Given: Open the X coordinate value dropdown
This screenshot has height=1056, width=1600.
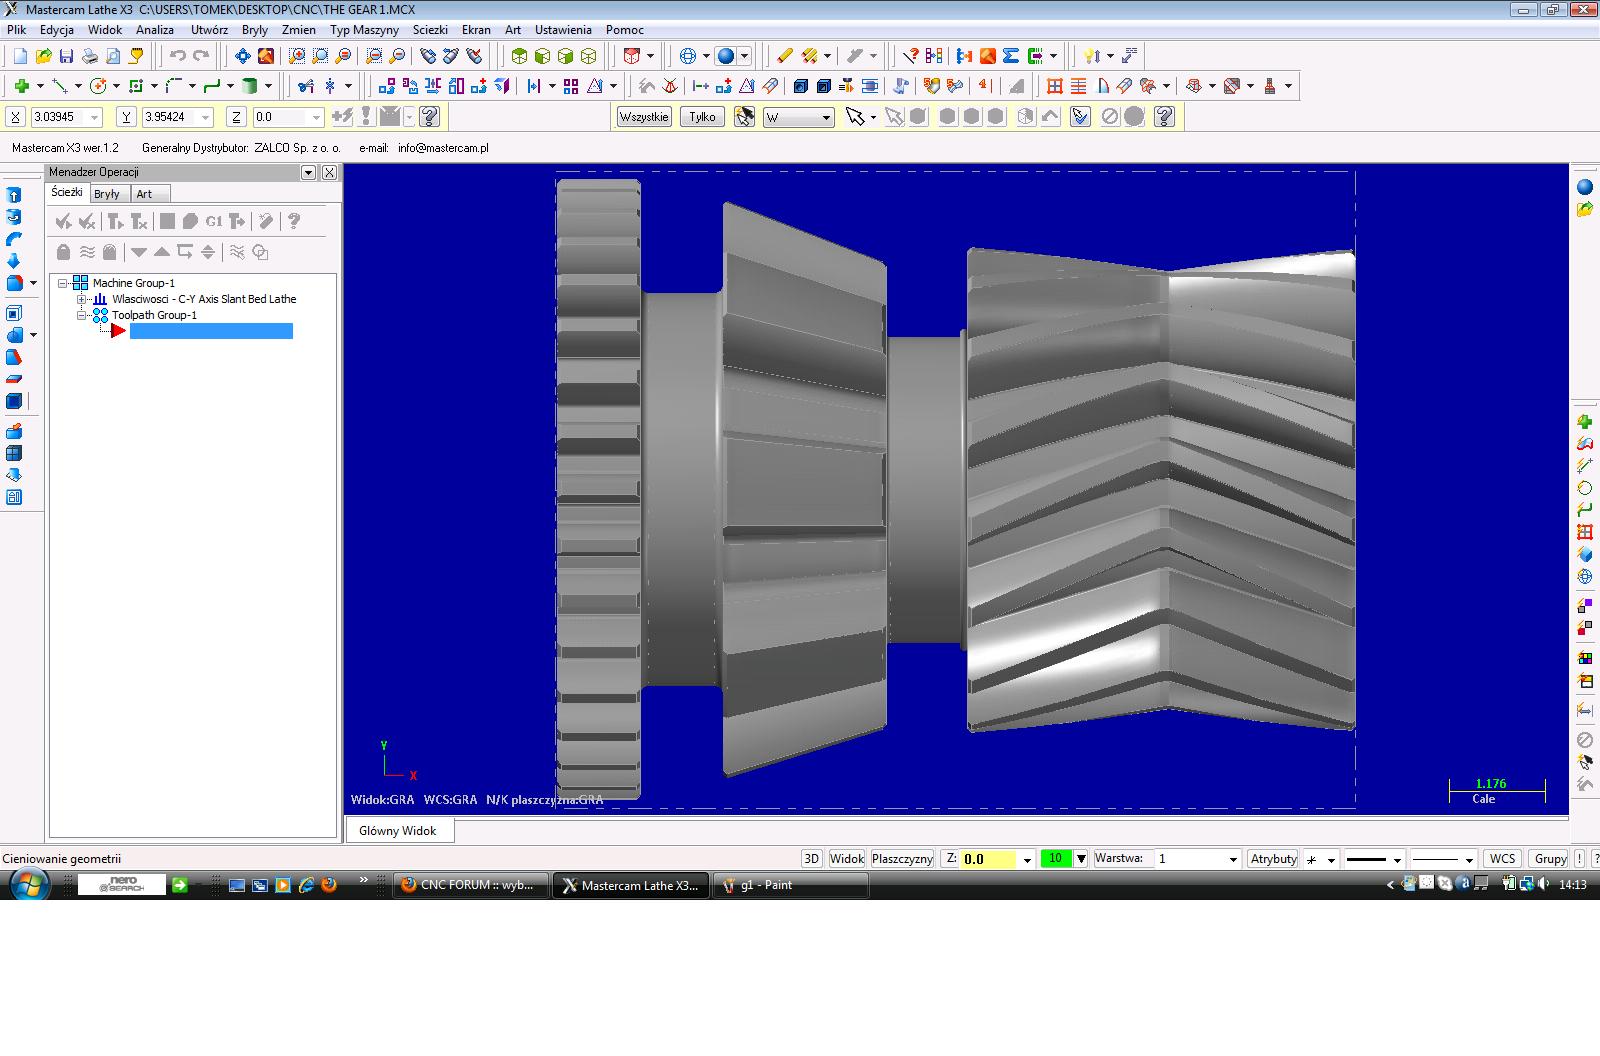Looking at the screenshot, I should (x=95, y=117).
